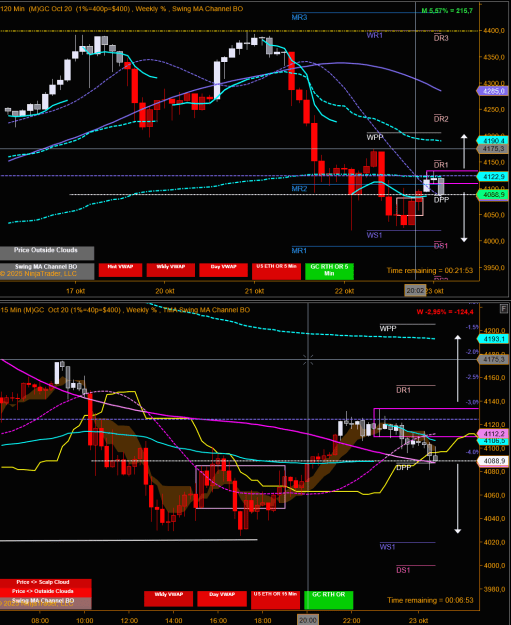This screenshot has height=625, width=511.
Task: Click the MR1 pivot label
Action: coord(299,251)
